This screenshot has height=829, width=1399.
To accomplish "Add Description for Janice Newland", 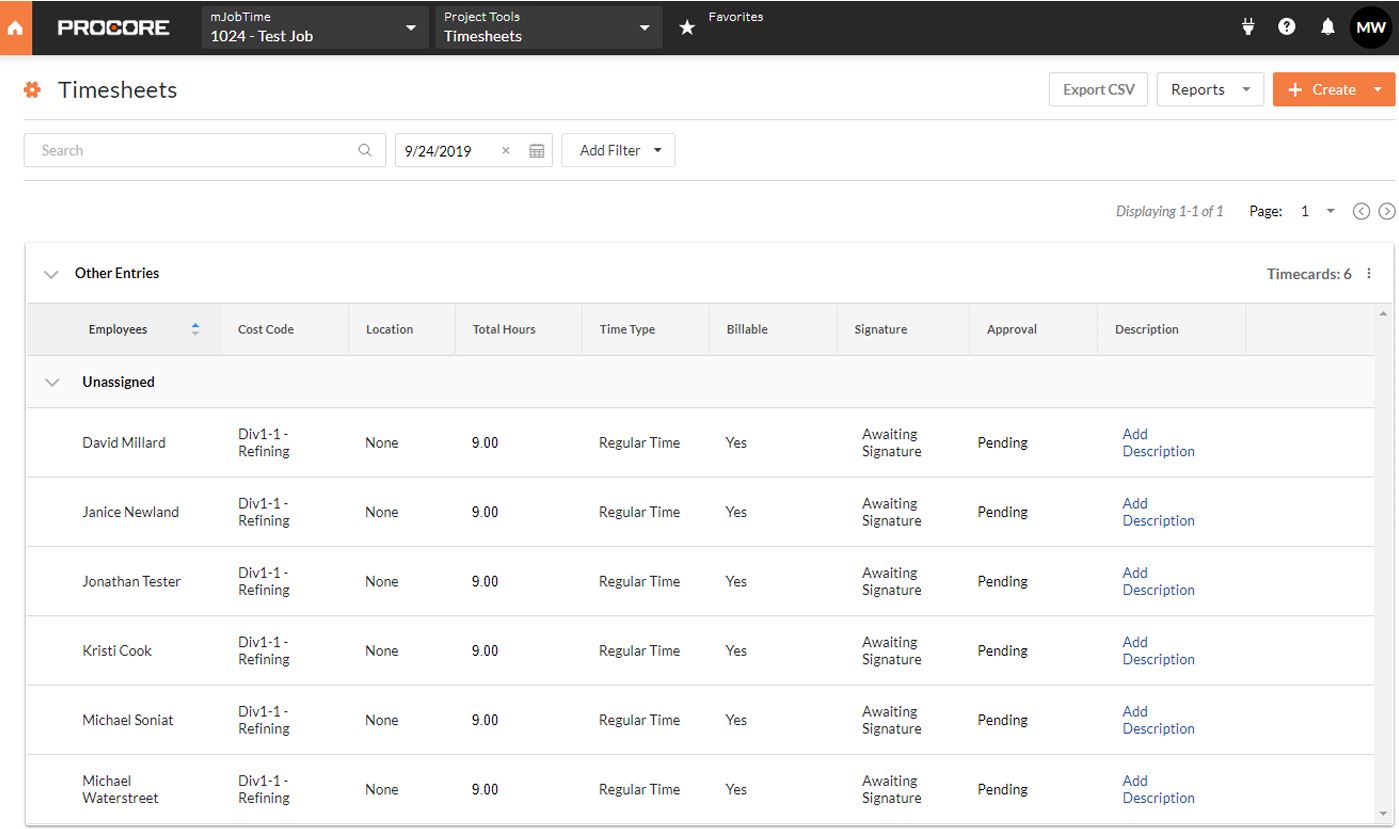I will (x=1158, y=512).
